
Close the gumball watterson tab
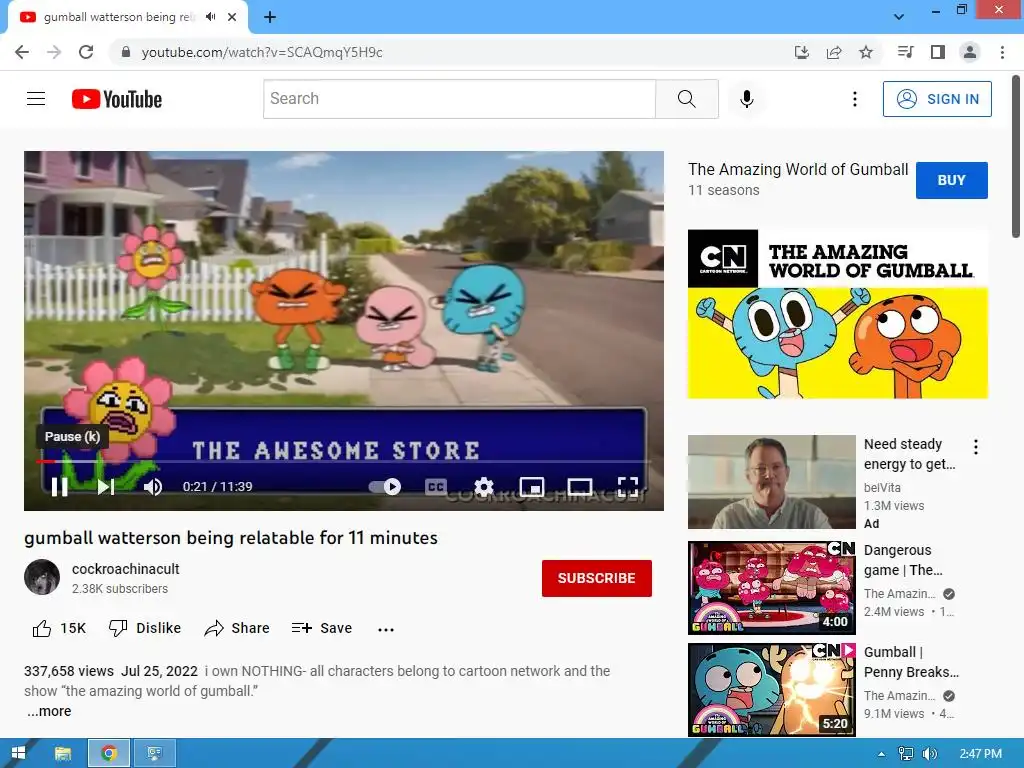pyautogui.click(x=232, y=17)
